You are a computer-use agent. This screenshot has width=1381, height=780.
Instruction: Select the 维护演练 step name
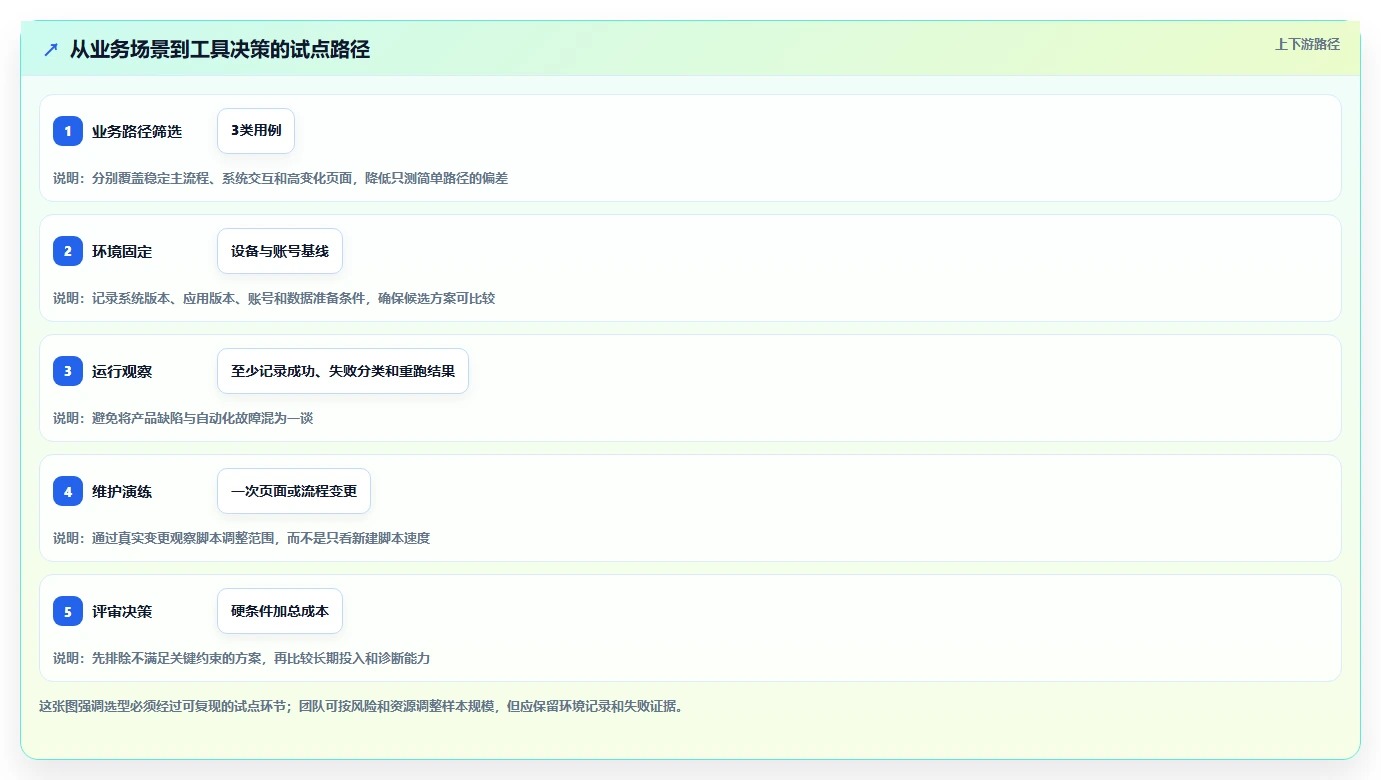coord(122,492)
